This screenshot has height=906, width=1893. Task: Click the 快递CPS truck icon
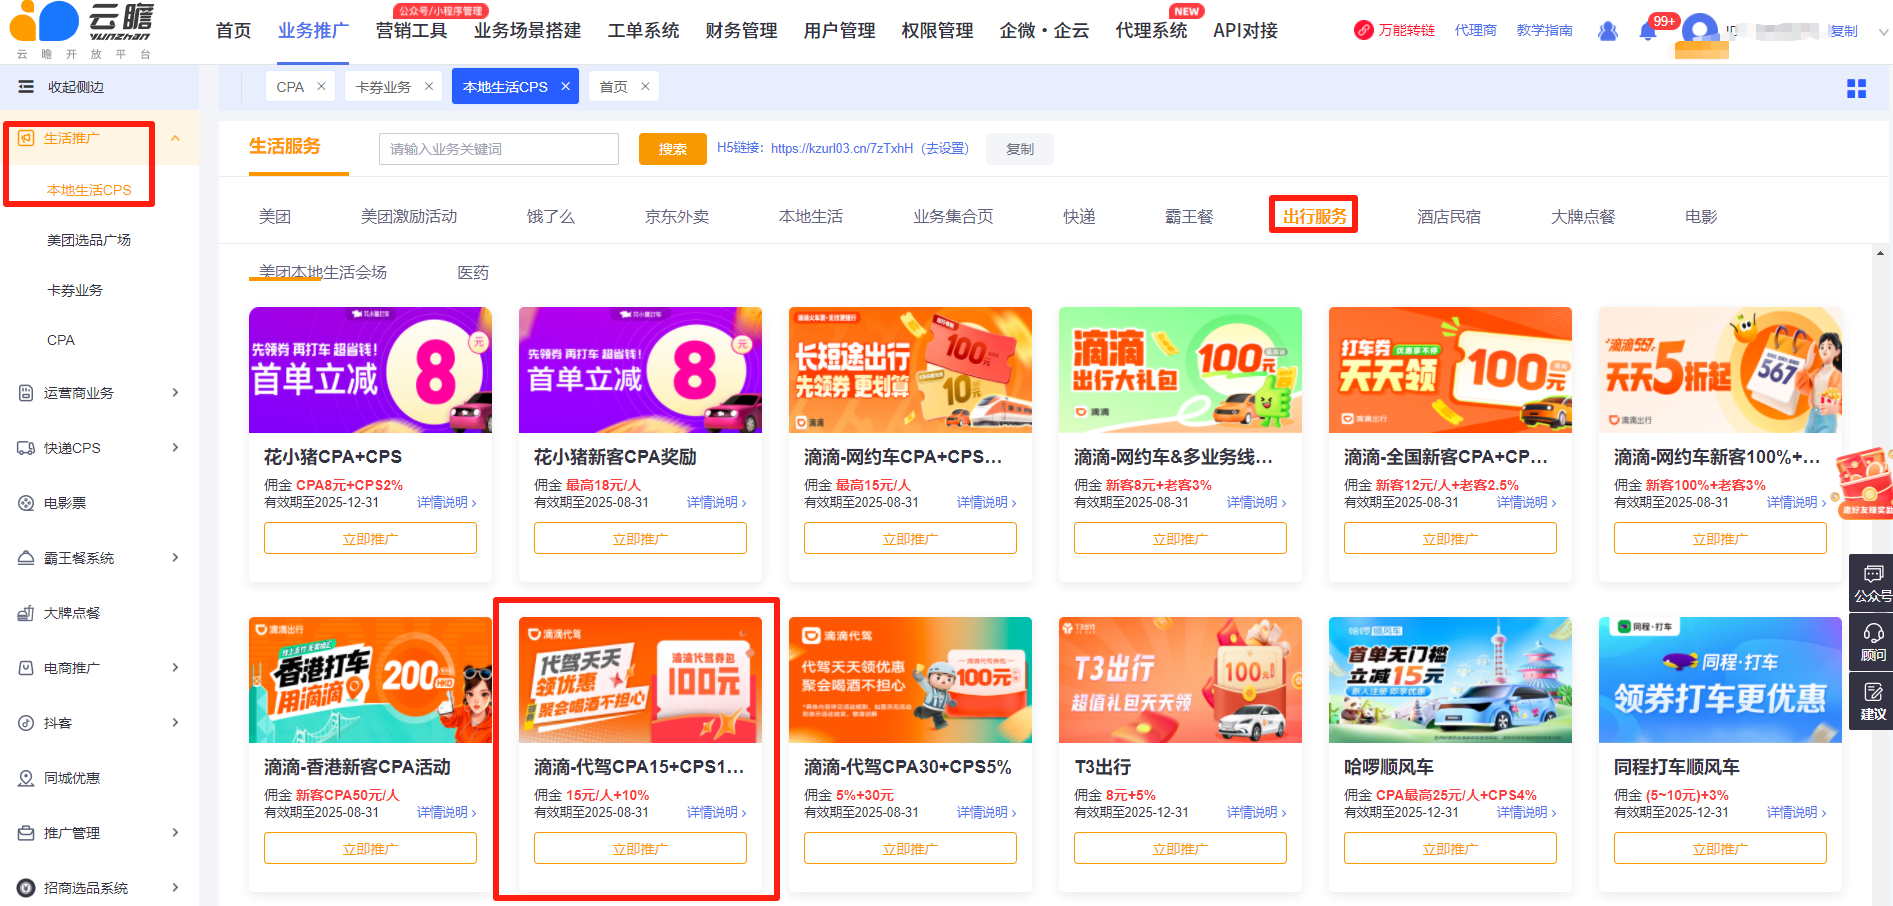pos(26,448)
